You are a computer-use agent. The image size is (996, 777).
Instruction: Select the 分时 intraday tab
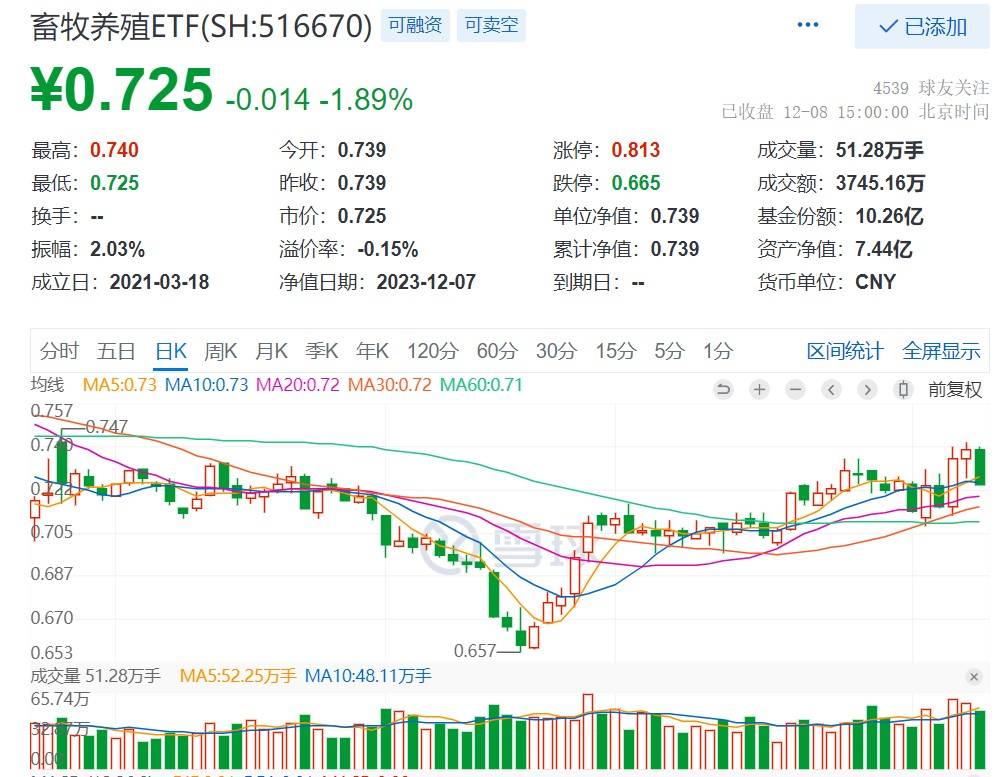pyautogui.click(x=59, y=351)
